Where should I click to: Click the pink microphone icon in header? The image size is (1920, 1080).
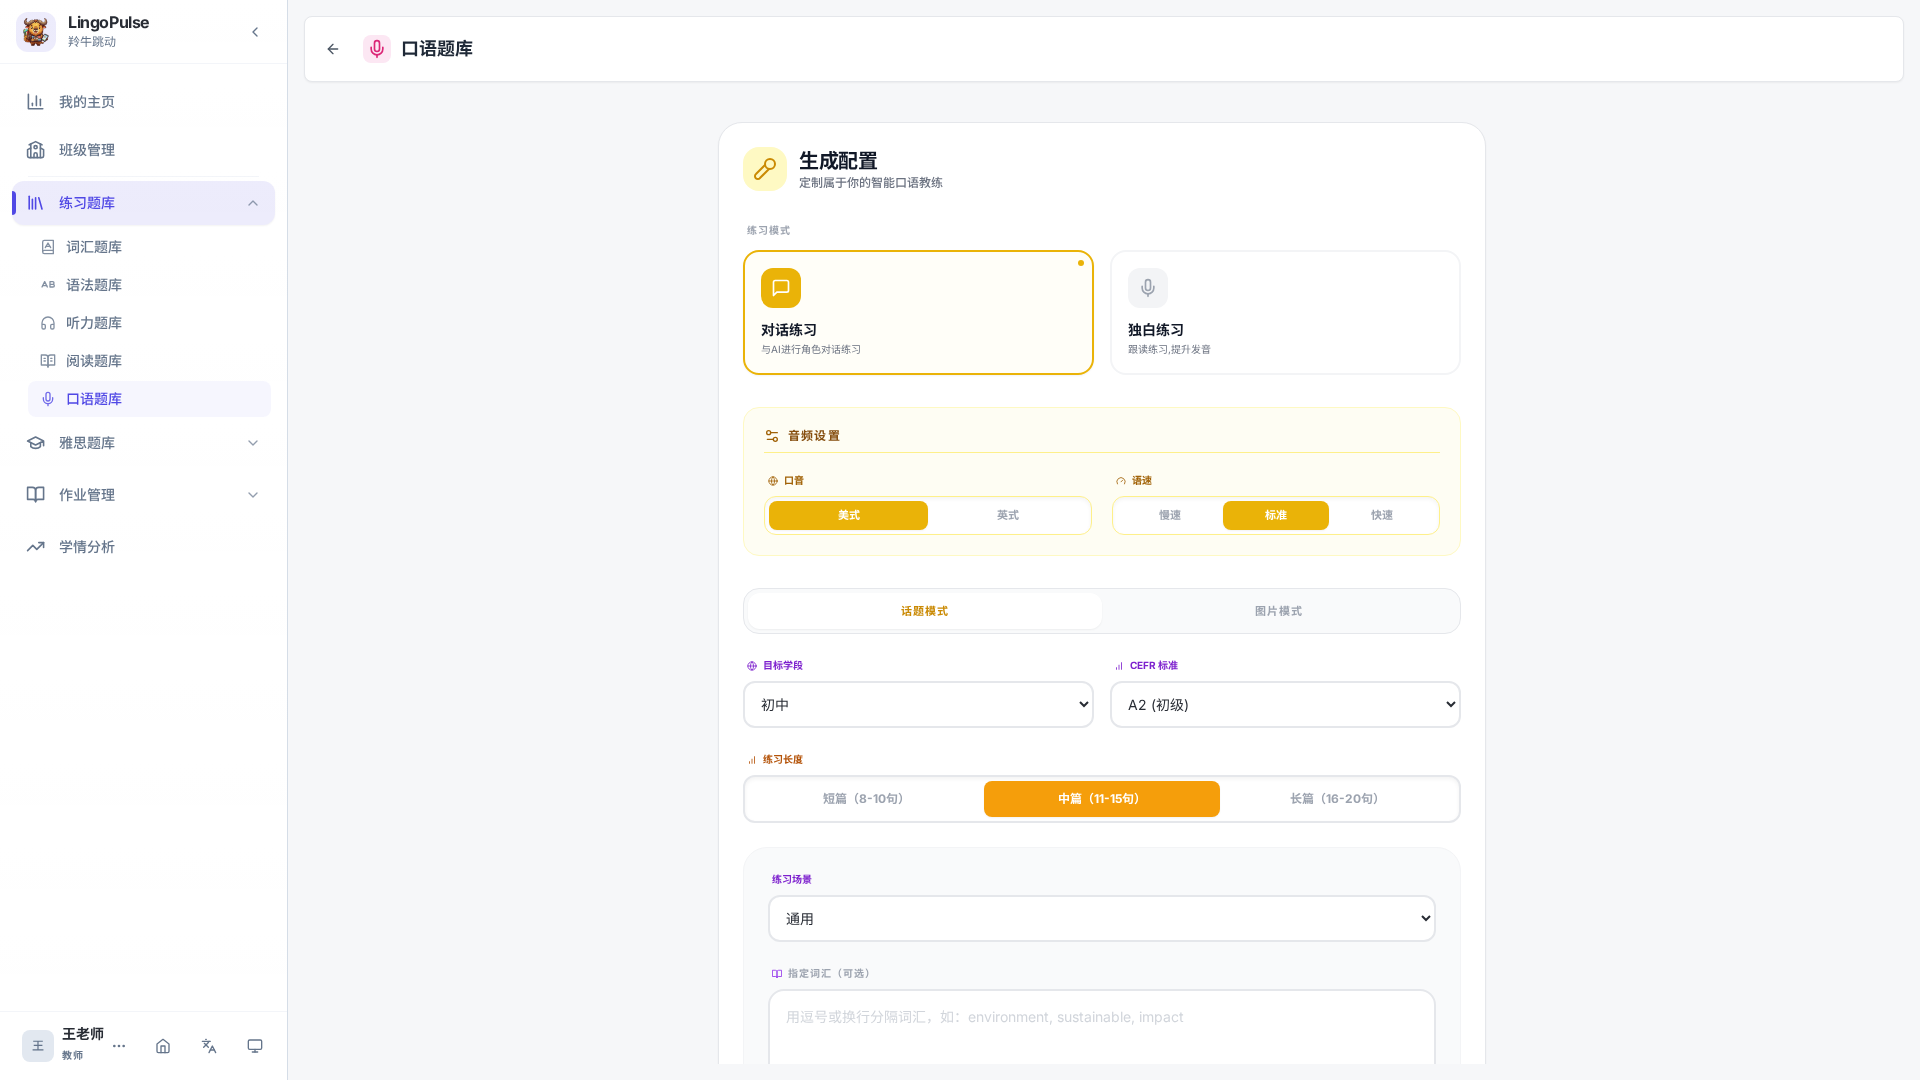click(x=377, y=49)
